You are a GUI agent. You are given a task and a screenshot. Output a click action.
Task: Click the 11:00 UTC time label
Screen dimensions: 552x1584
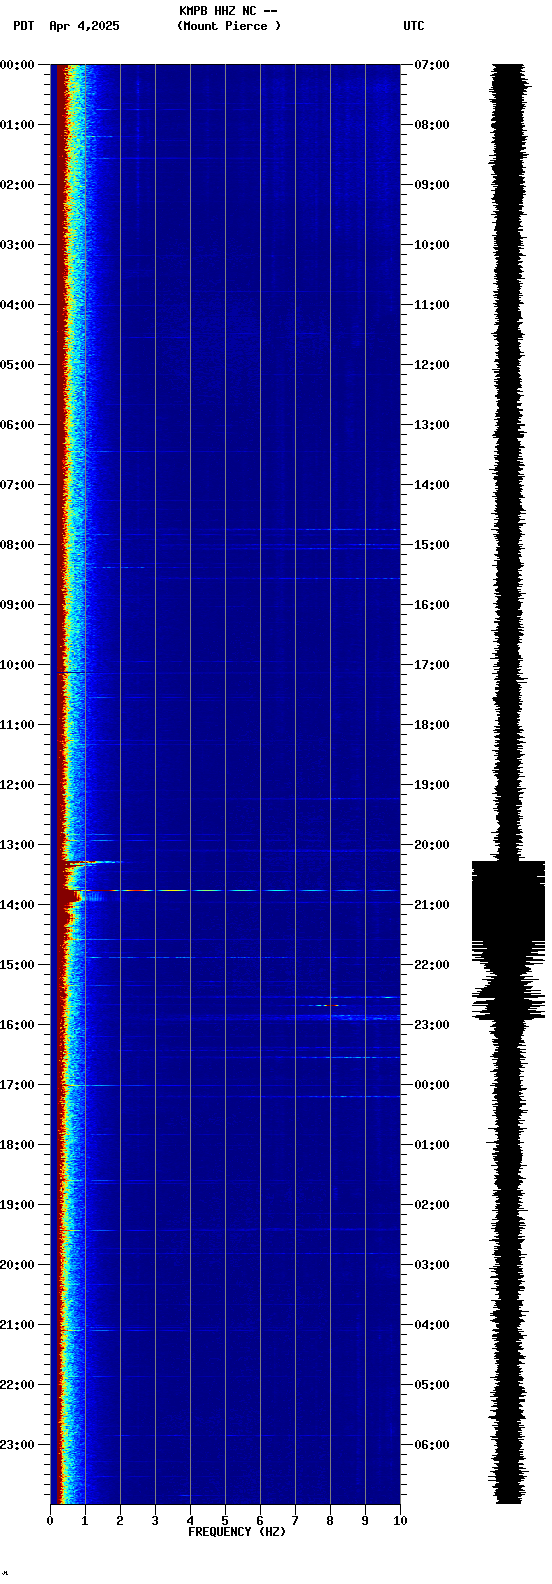point(432,305)
